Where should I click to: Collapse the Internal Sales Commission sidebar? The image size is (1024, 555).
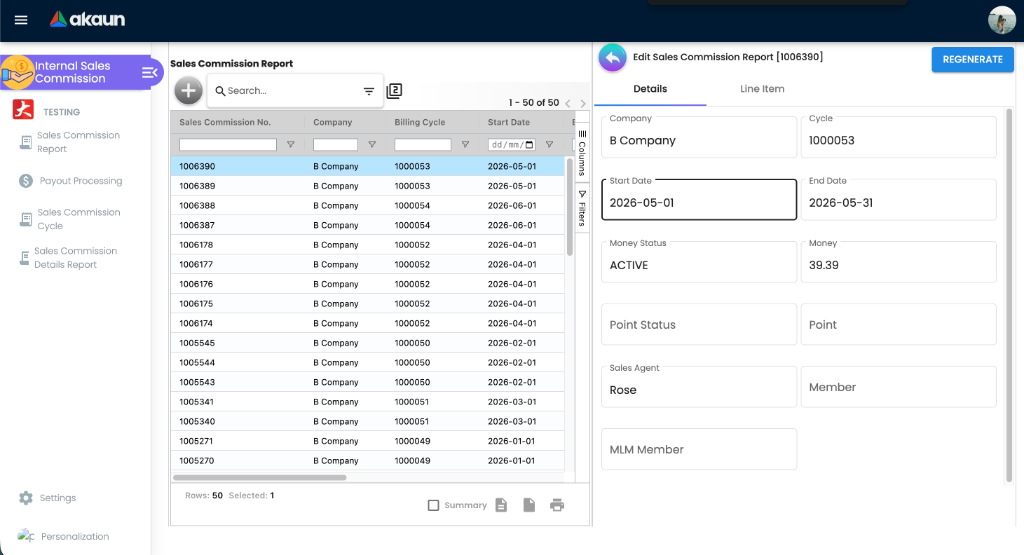(150, 72)
